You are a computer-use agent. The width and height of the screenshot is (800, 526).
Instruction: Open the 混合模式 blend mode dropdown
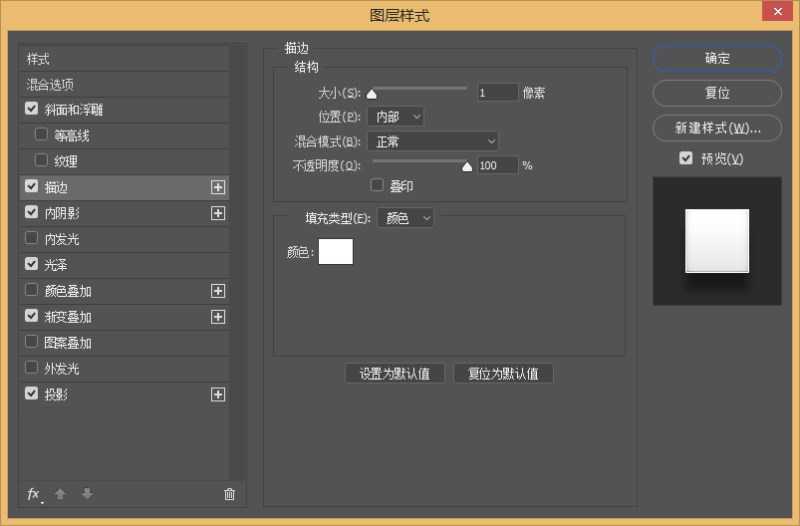click(432, 141)
